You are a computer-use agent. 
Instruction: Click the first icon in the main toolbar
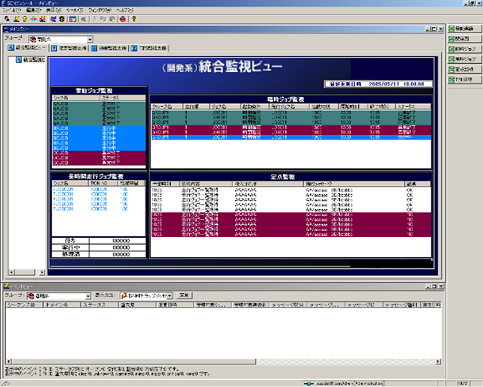pos(7,19)
